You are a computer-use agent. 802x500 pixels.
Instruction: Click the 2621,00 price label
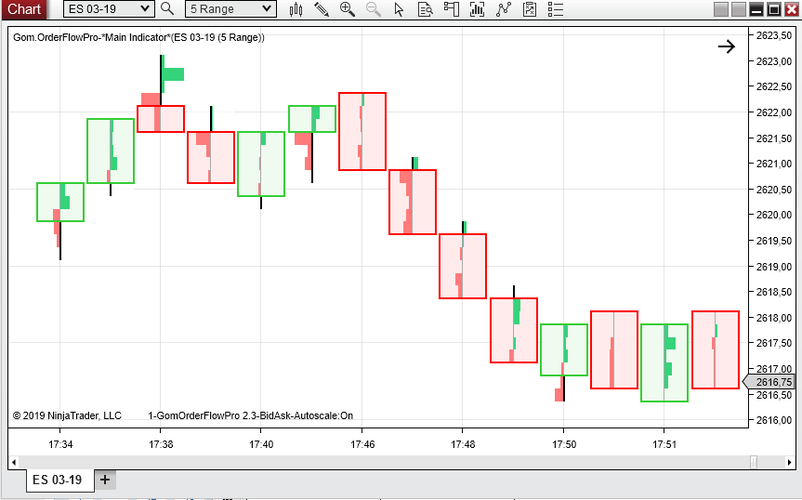coord(774,164)
